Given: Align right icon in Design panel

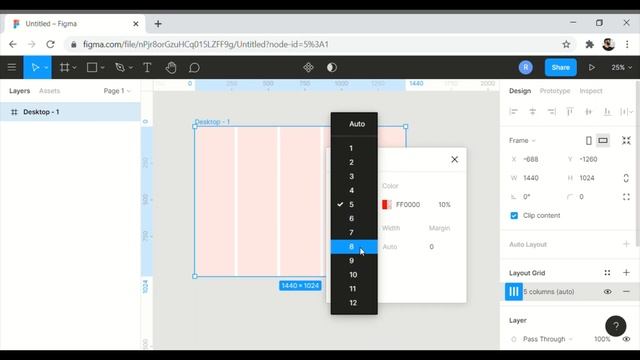Looking at the screenshot, I should [x=551, y=111].
